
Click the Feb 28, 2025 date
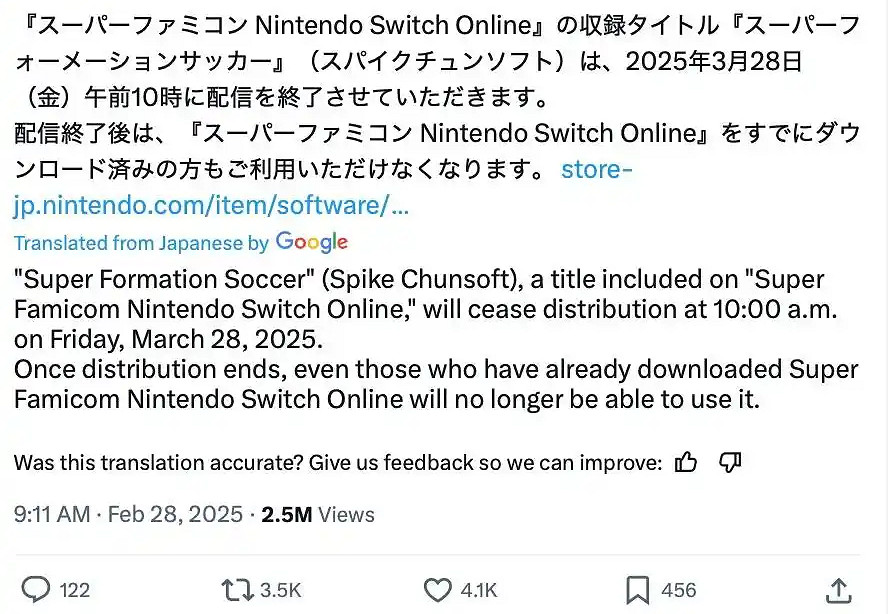177,514
